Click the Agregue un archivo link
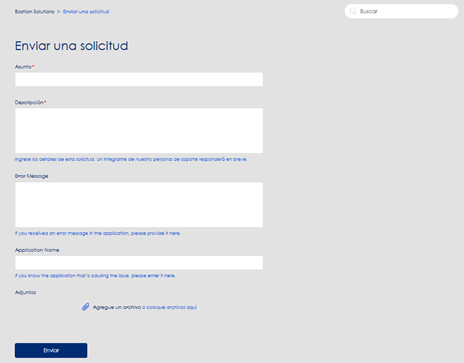This screenshot has width=464, height=363. (117, 307)
